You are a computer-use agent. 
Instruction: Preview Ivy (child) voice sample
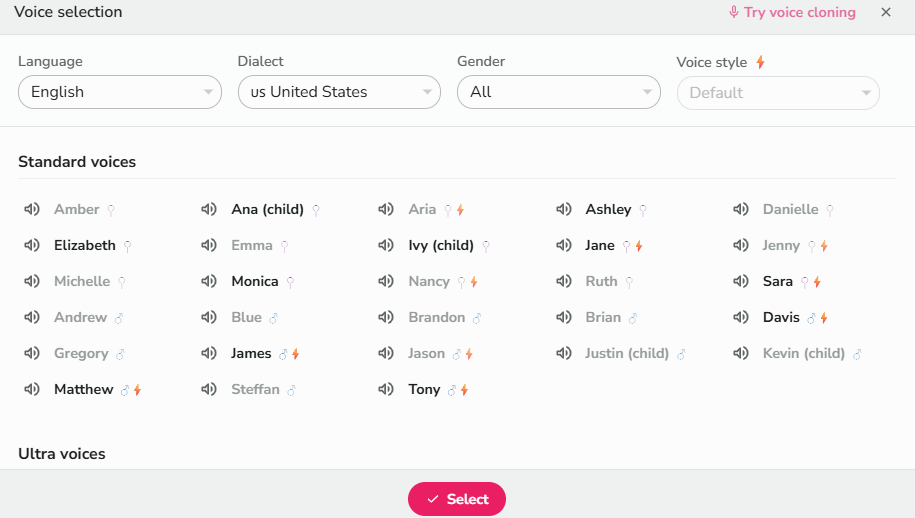click(x=386, y=245)
